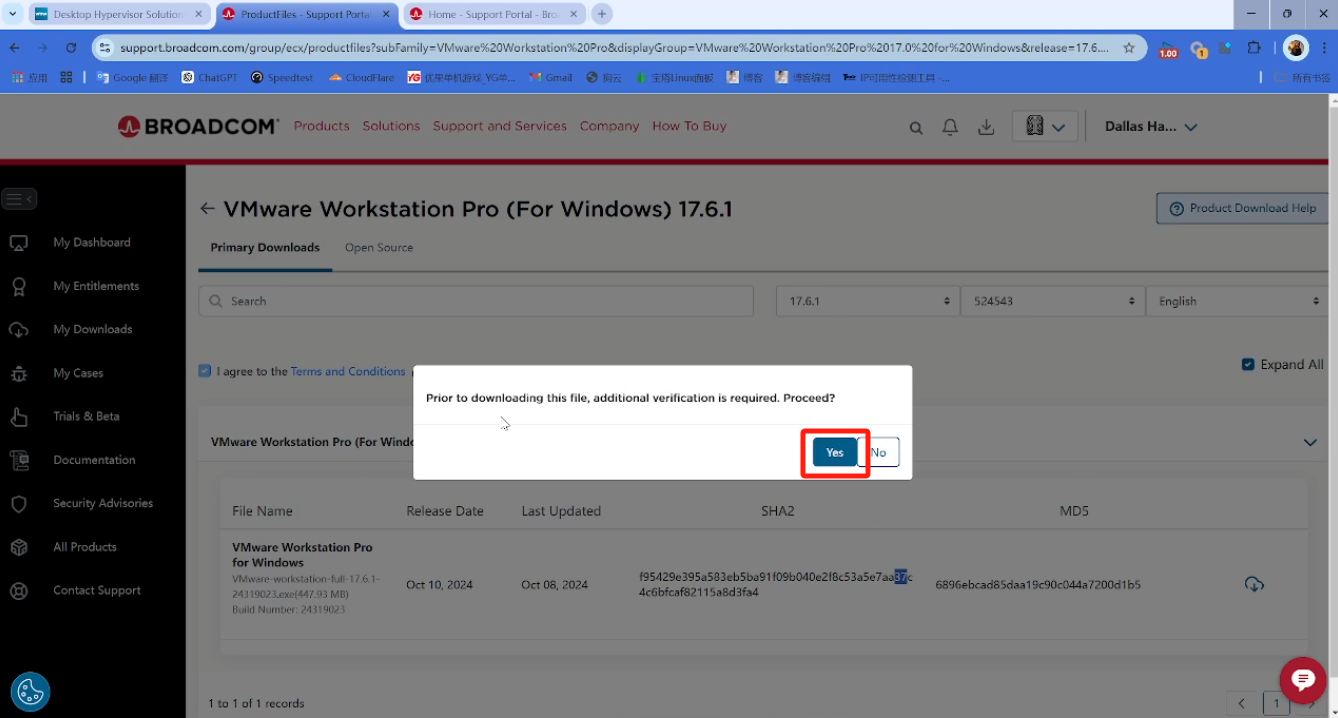Open the apps grid bookmark icon
Image resolution: width=1338 pixels, height=718 pixels.
(x=66, y=77)
